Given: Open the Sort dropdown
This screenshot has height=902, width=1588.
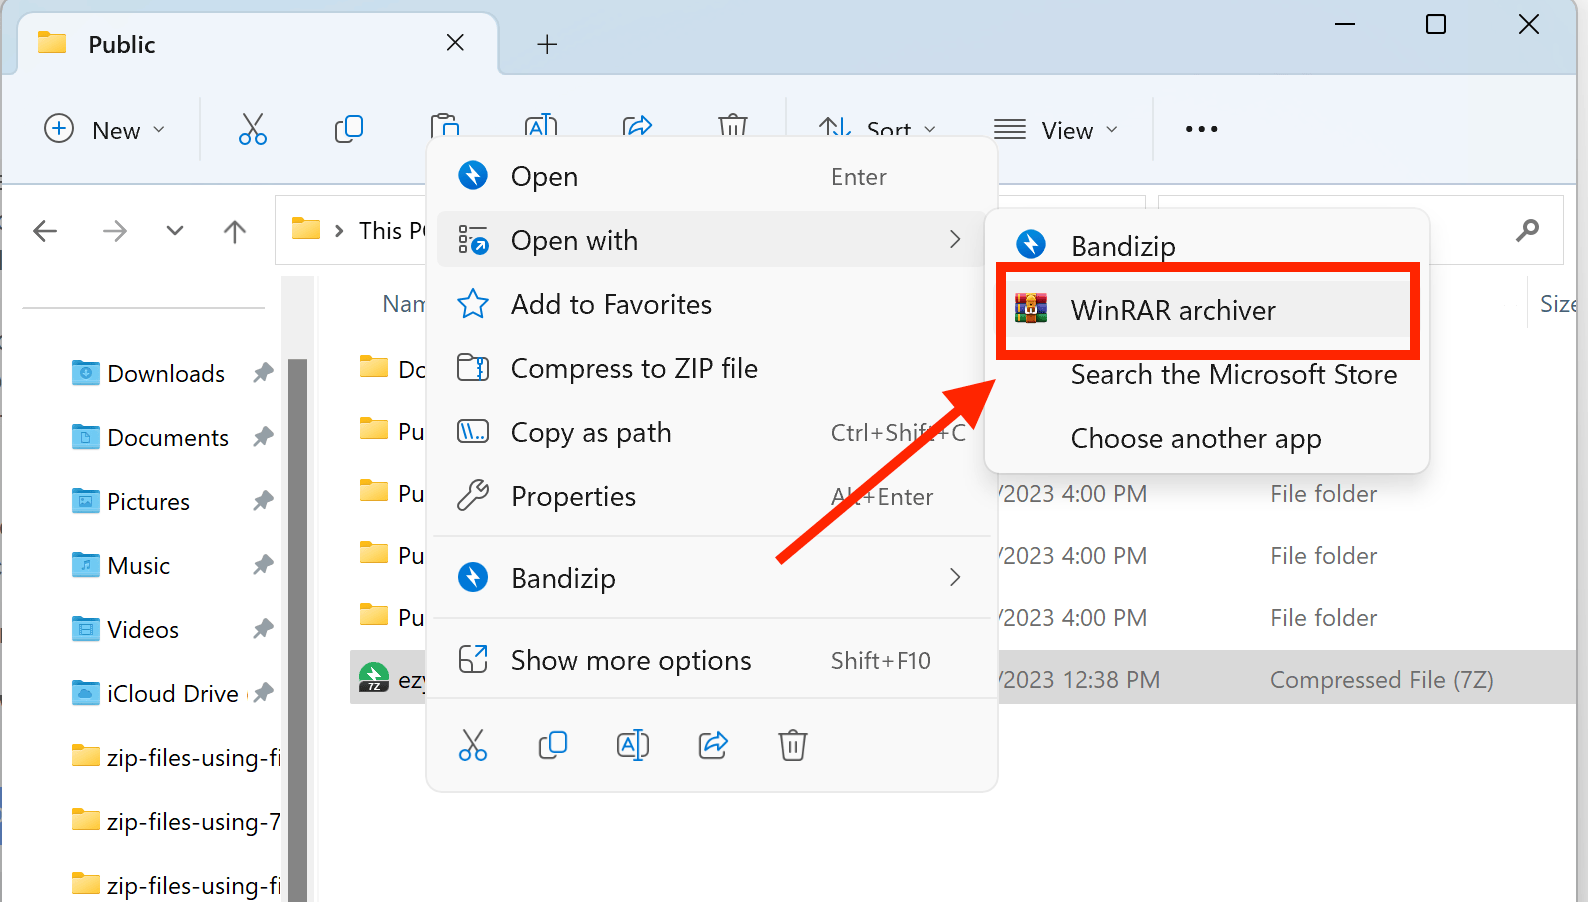Looking at the screenshot, I should [877, 130].
